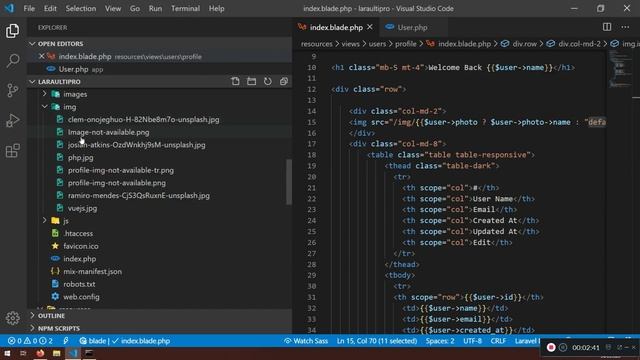Open the Go menu

click(x=135, y=8)
